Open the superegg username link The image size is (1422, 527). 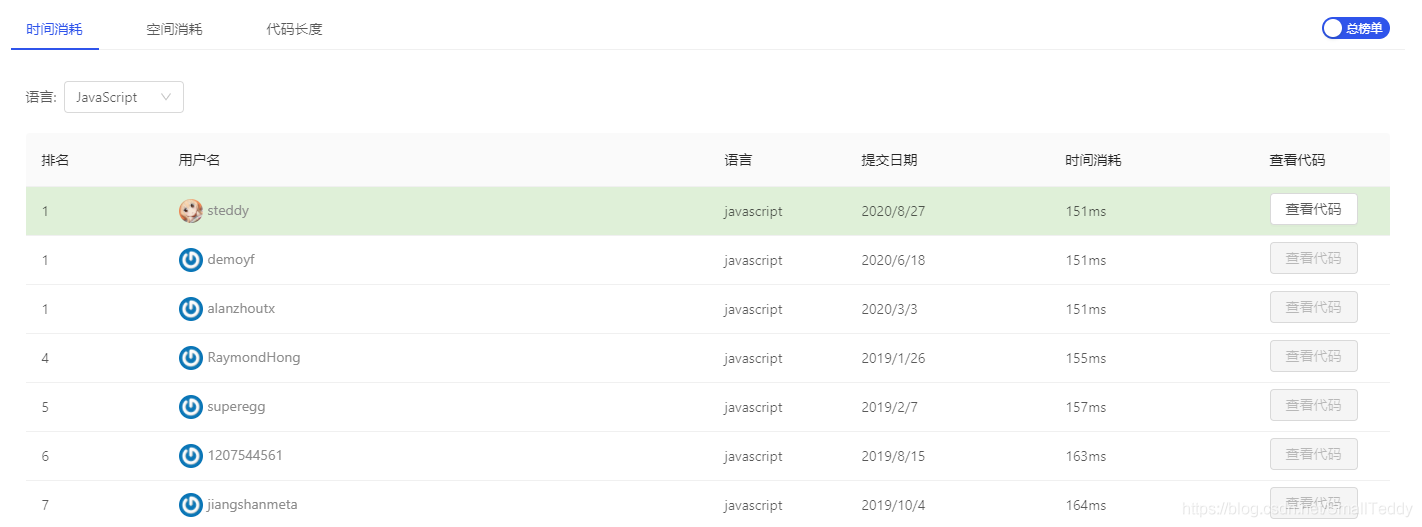236,407
